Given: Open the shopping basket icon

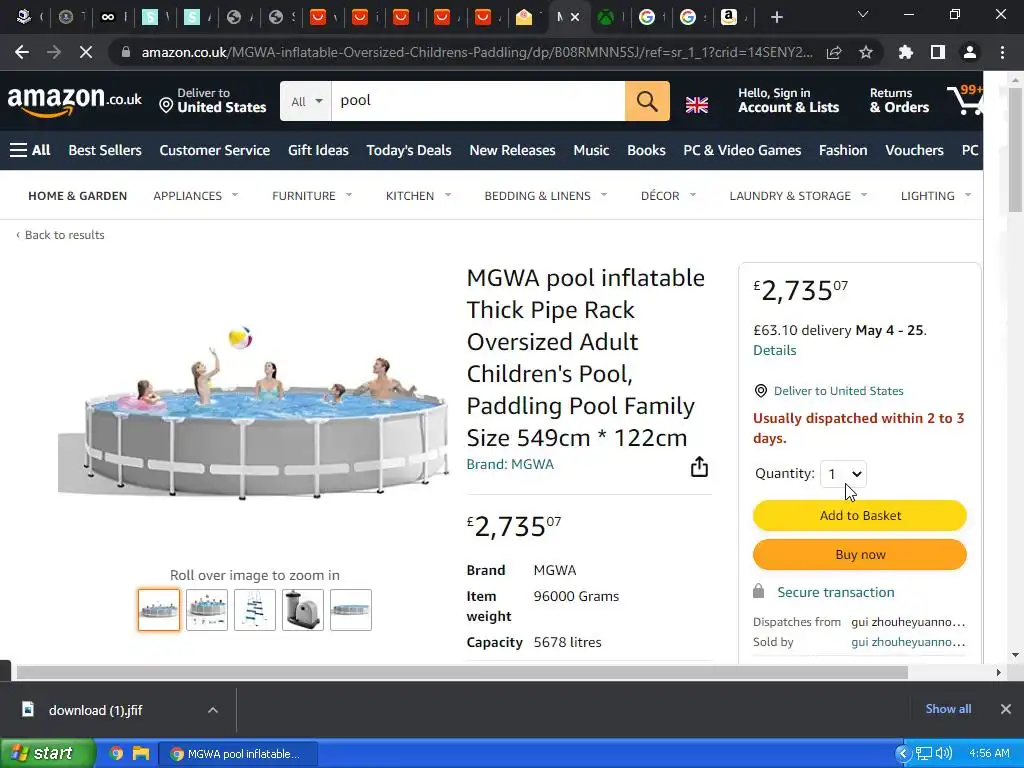Looking at the screenshot, I should 965,101.
